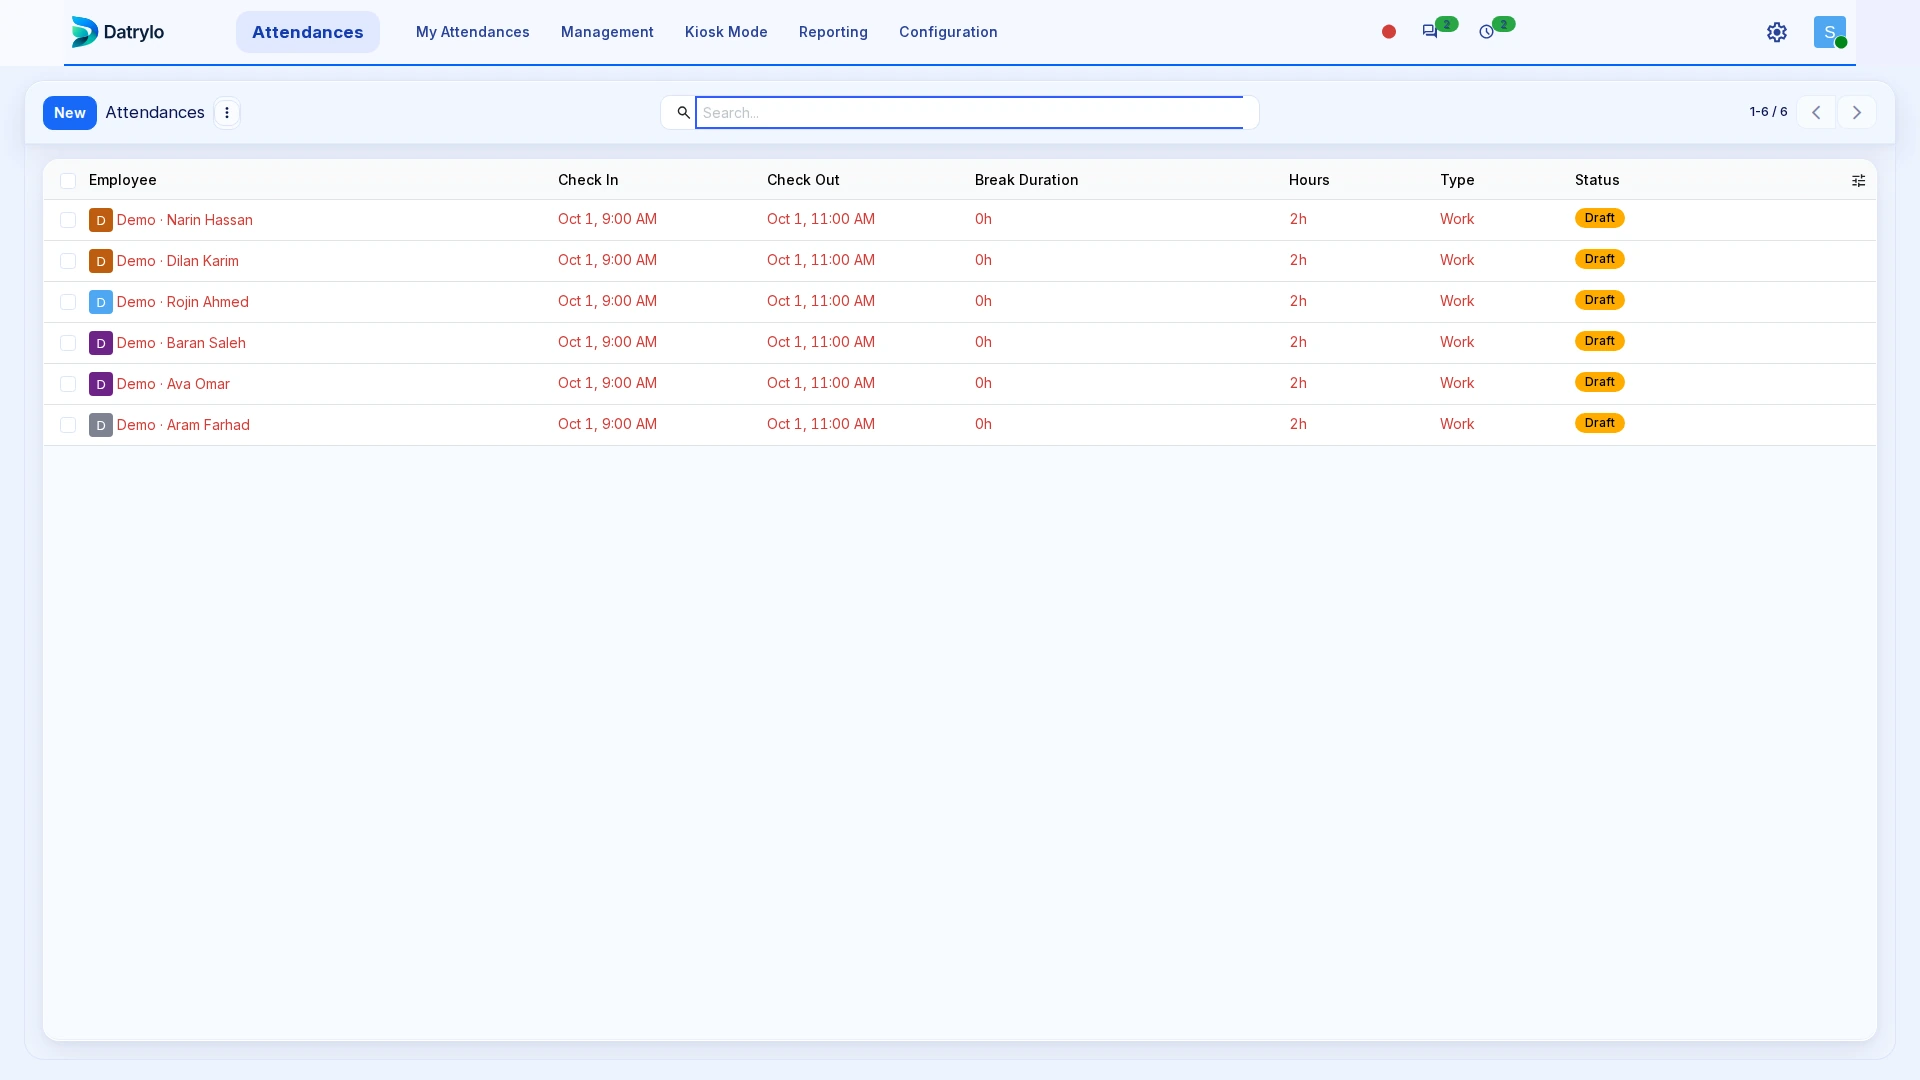Open optional columns adjust icon
This screenshot has width=1920, height=1080.
coord(1859,181)
